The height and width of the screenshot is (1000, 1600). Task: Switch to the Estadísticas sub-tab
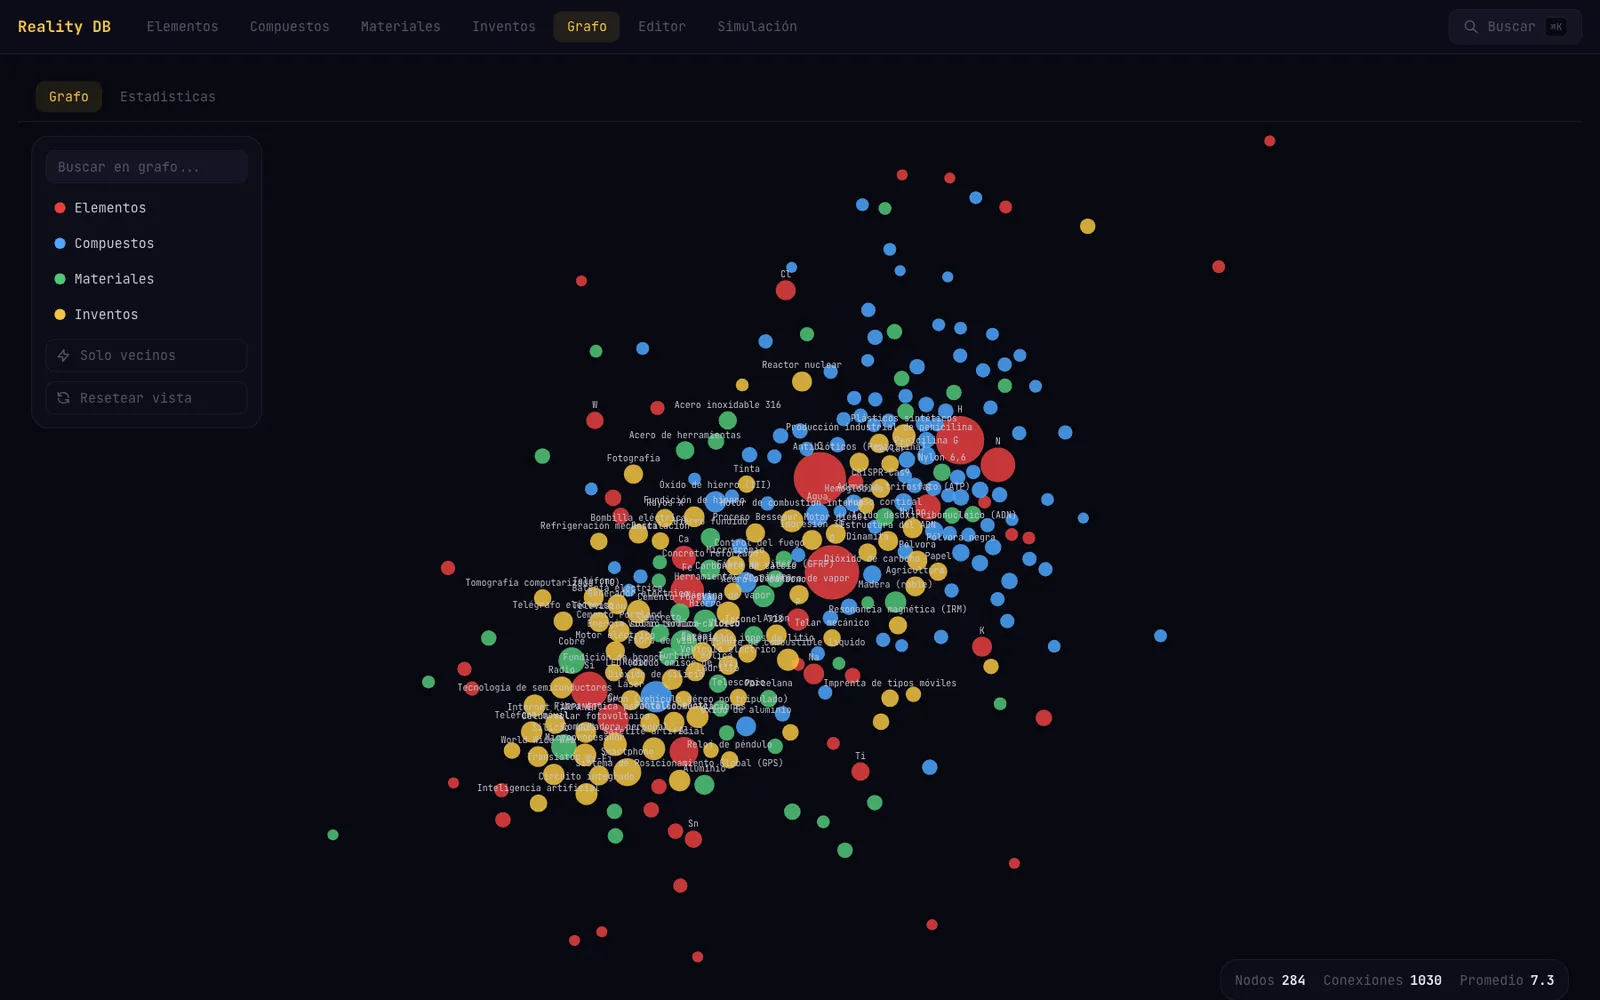point(167,97)
